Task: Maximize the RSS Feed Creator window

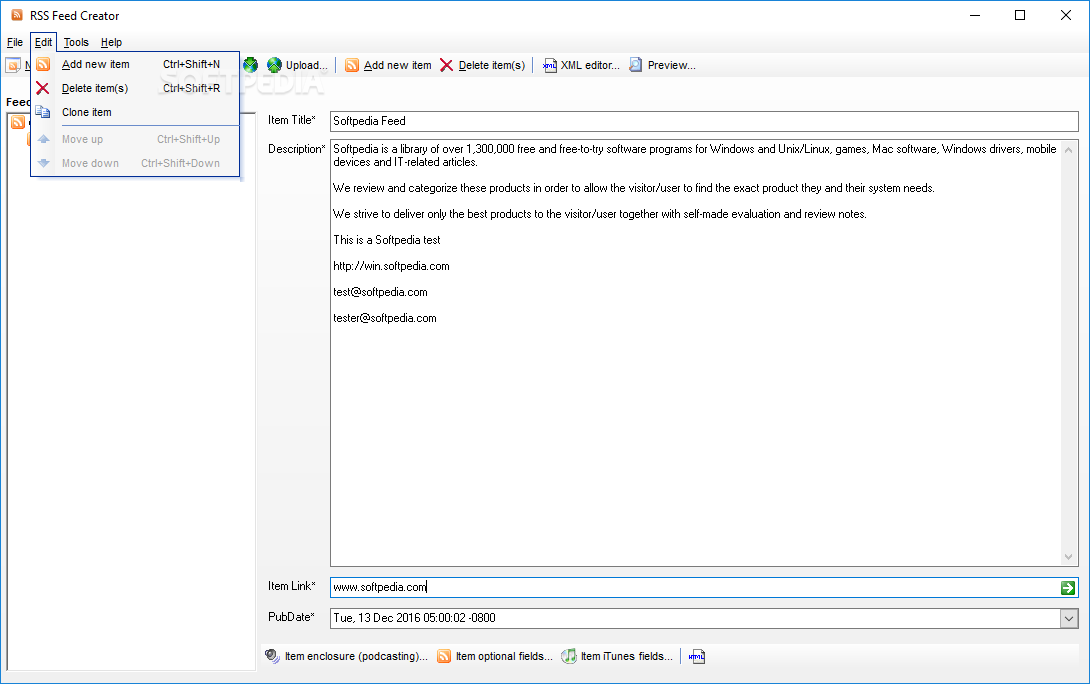Action: [x=1020, y=15]
